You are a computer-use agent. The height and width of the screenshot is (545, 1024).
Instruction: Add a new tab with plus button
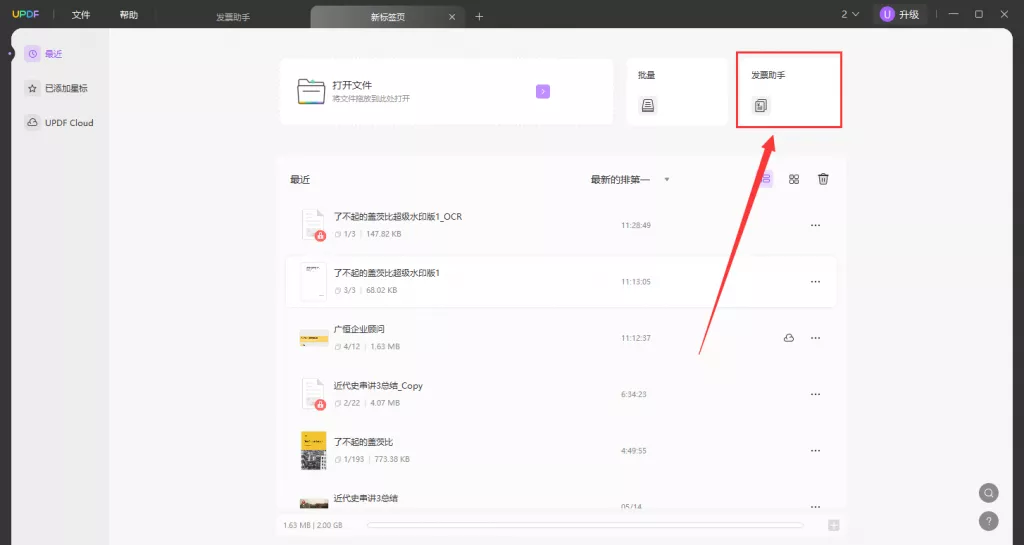[479, 17]
